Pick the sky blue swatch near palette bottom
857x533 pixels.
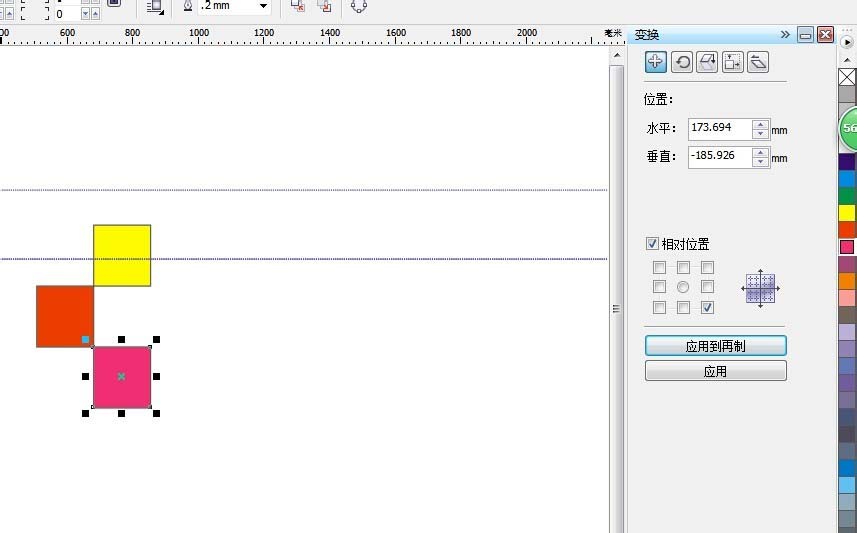click(847, 484)
